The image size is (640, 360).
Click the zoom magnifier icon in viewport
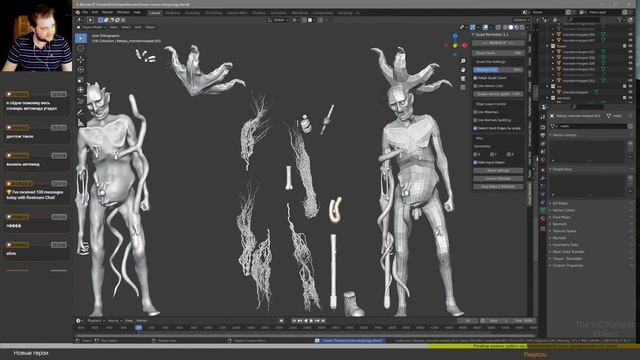point(463,61)
